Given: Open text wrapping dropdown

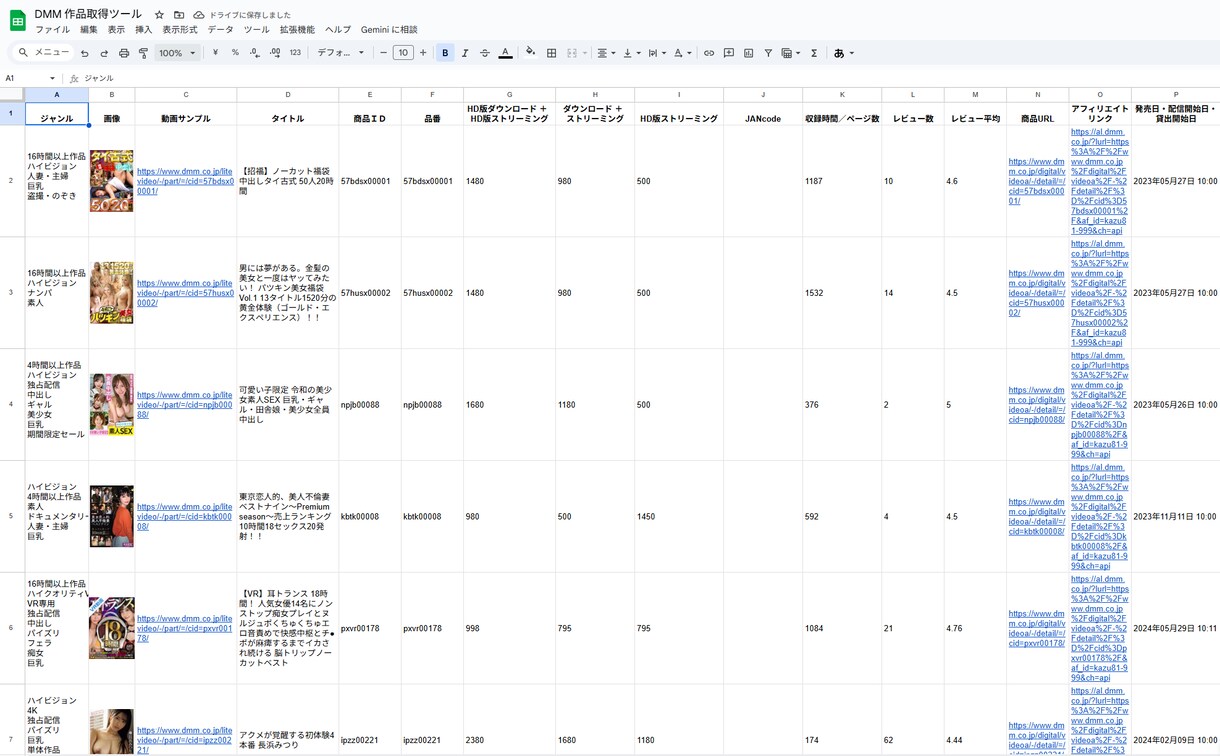Looking at the screenshot, I should coord(657,53).
